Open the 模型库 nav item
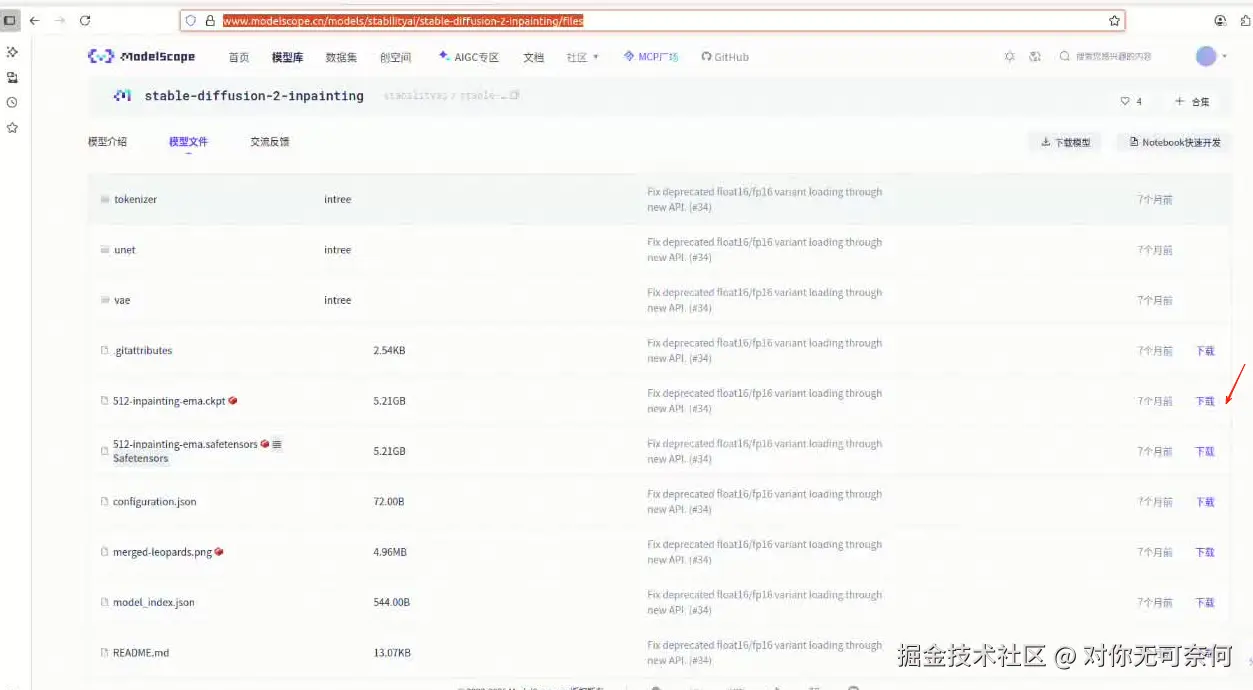 point(287,57)
